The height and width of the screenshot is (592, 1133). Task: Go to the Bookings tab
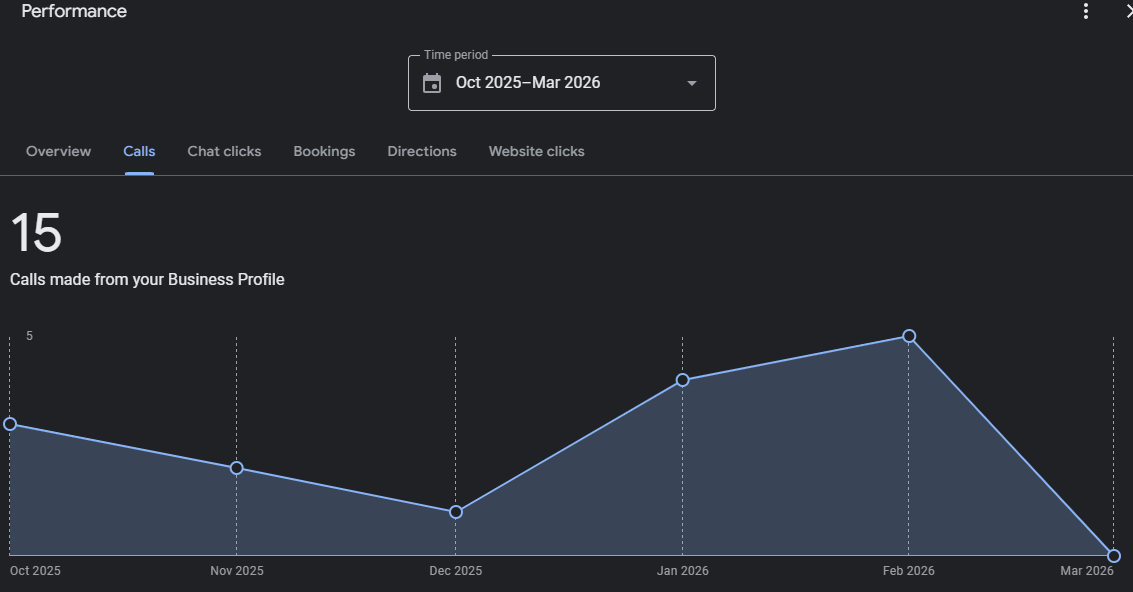(x=324, y=151)
